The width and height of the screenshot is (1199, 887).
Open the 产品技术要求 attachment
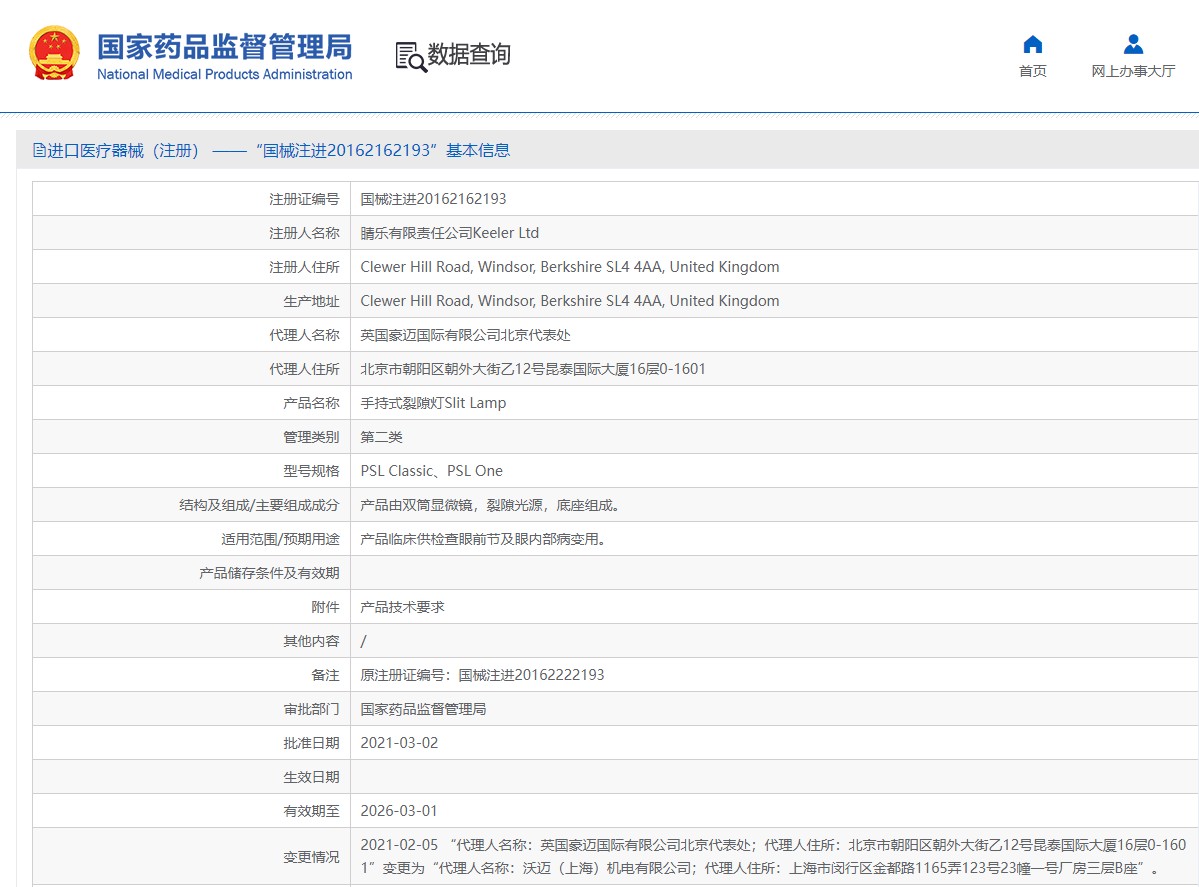coord(402,607)
